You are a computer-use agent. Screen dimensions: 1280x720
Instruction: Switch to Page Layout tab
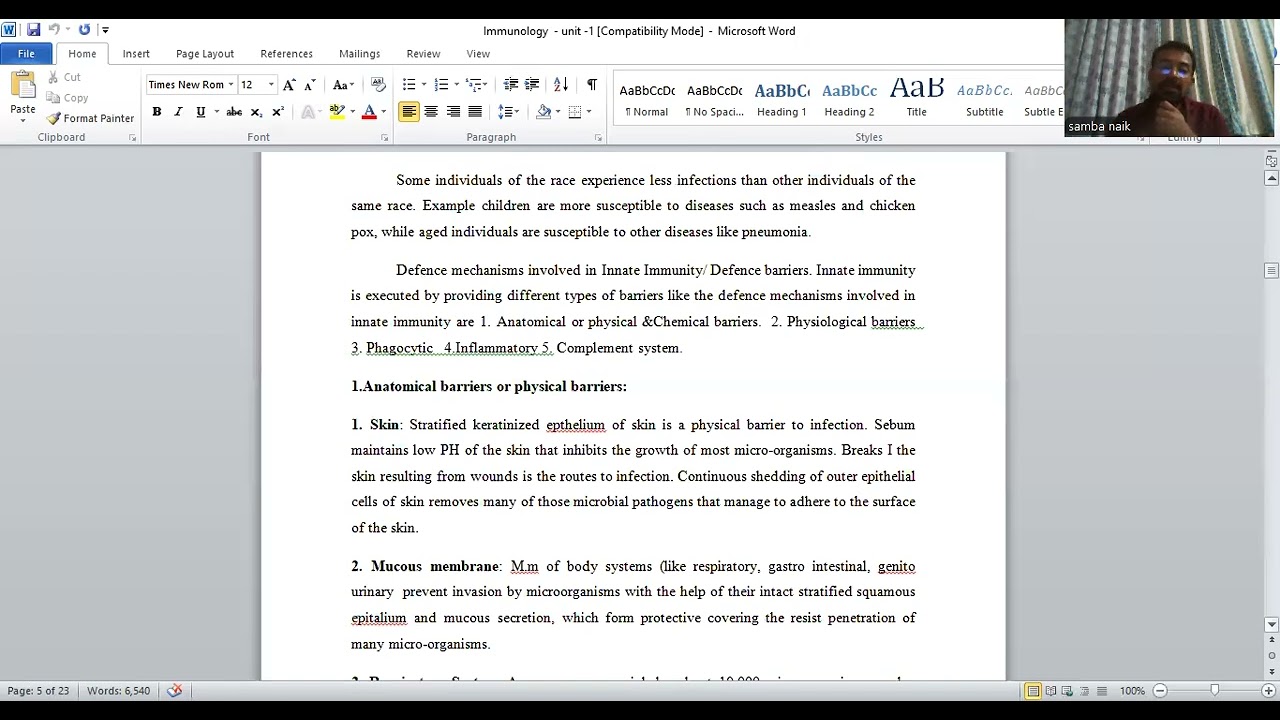[x=205, y=54]
